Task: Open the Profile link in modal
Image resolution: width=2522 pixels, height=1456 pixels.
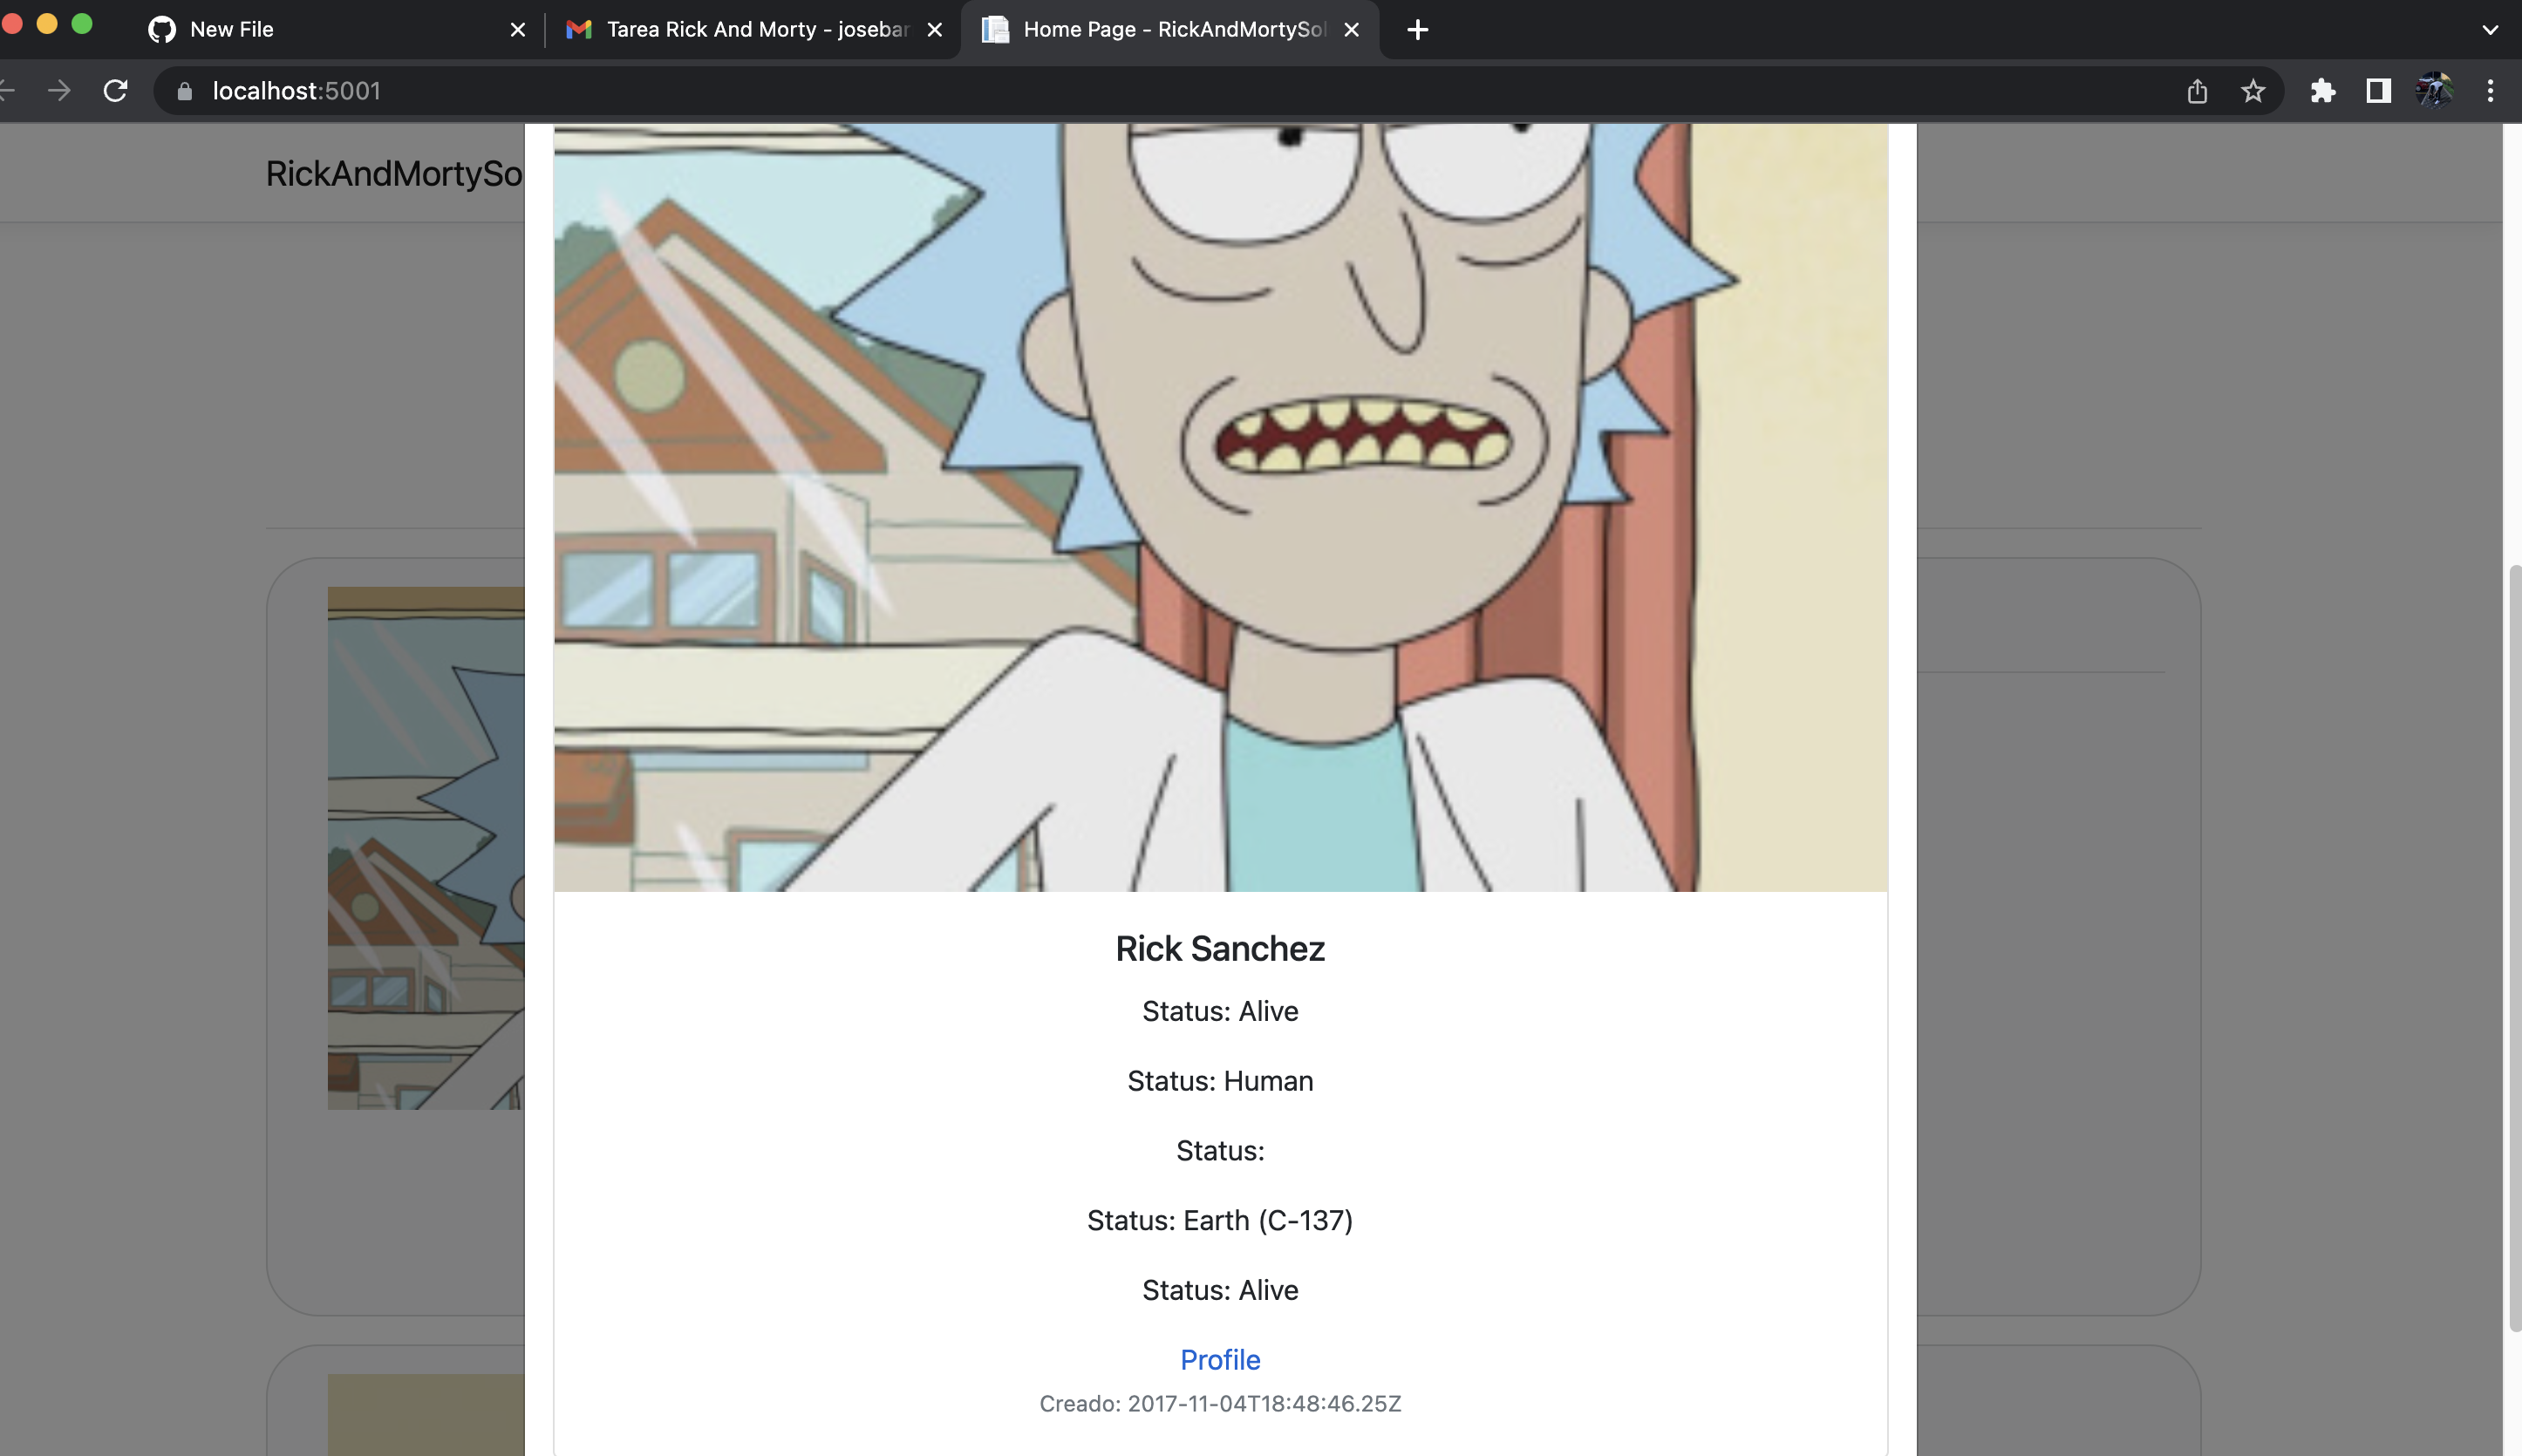Action: click(x=1220, y=1360)
